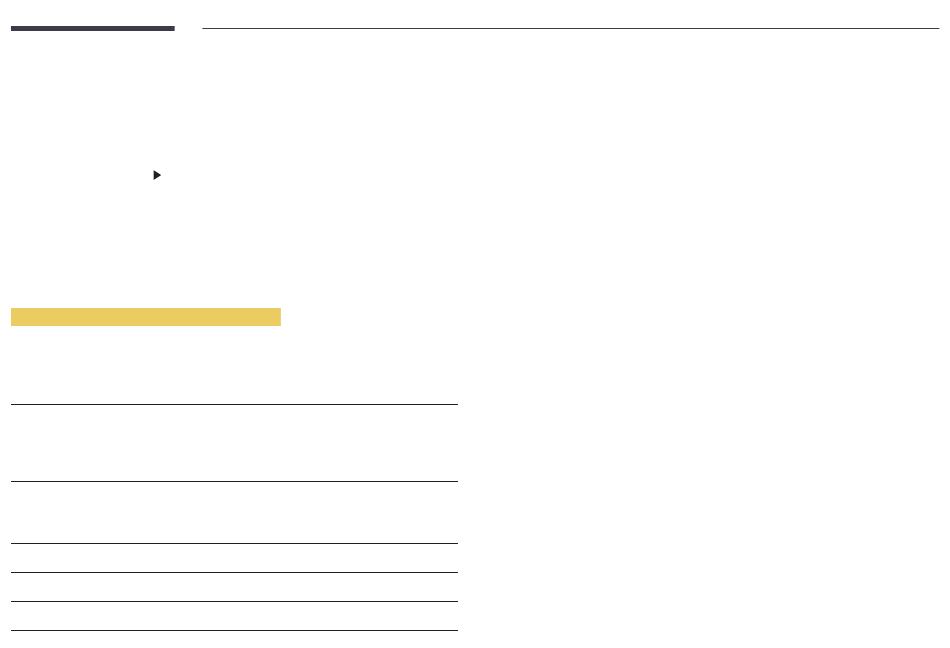
Task: Click blank space under dark header bar
Action: coord(93,91)
